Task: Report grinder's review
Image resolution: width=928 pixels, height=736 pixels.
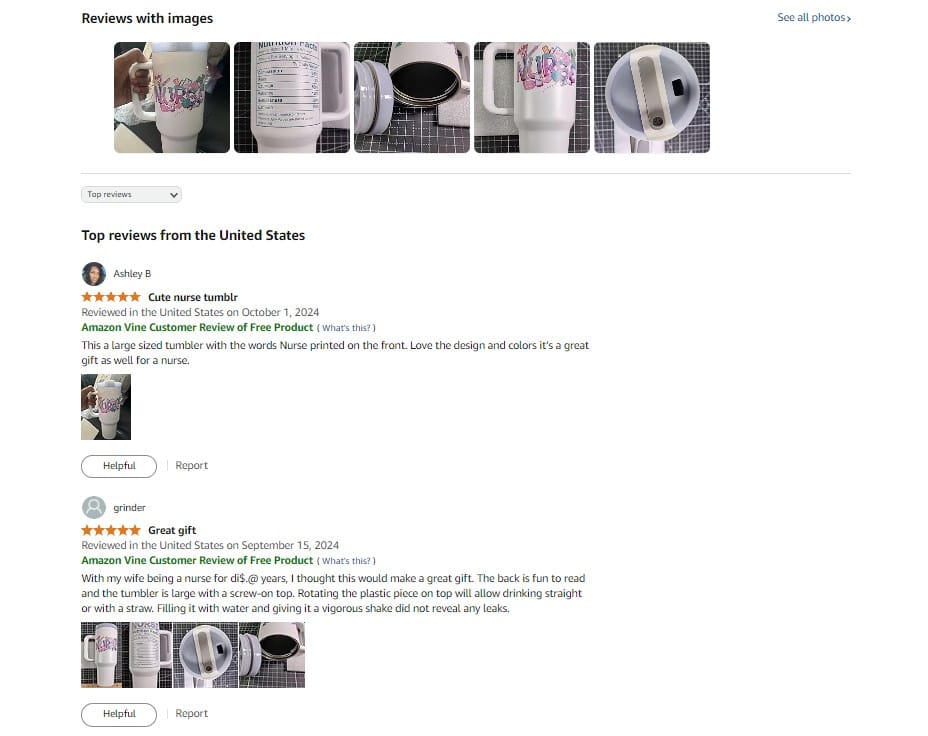Action: (x=191, y=714)
